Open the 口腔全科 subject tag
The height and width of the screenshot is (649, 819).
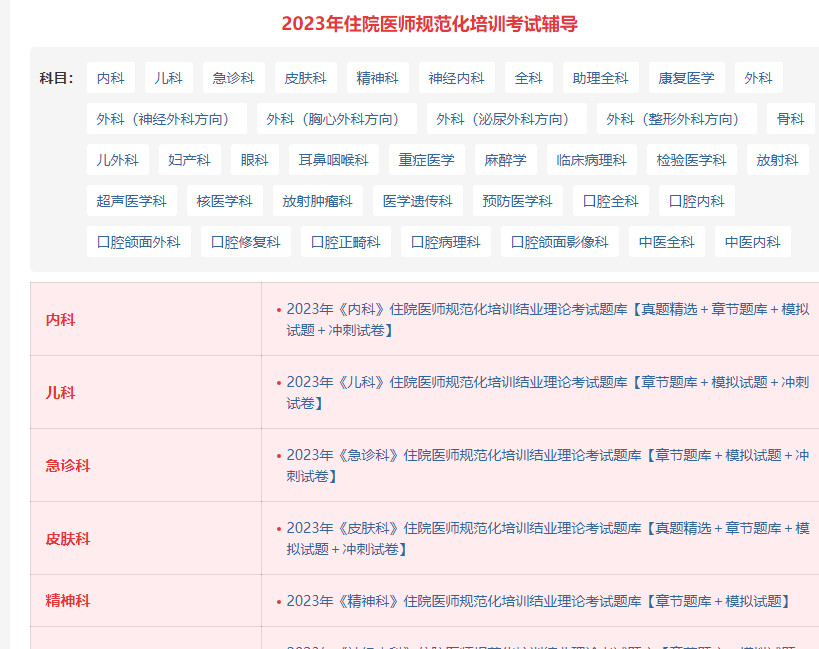coord(611,201)
